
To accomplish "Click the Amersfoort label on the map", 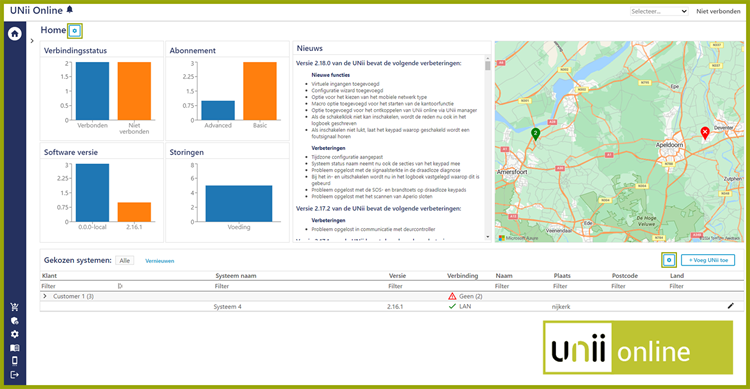I will pos(512,171).
